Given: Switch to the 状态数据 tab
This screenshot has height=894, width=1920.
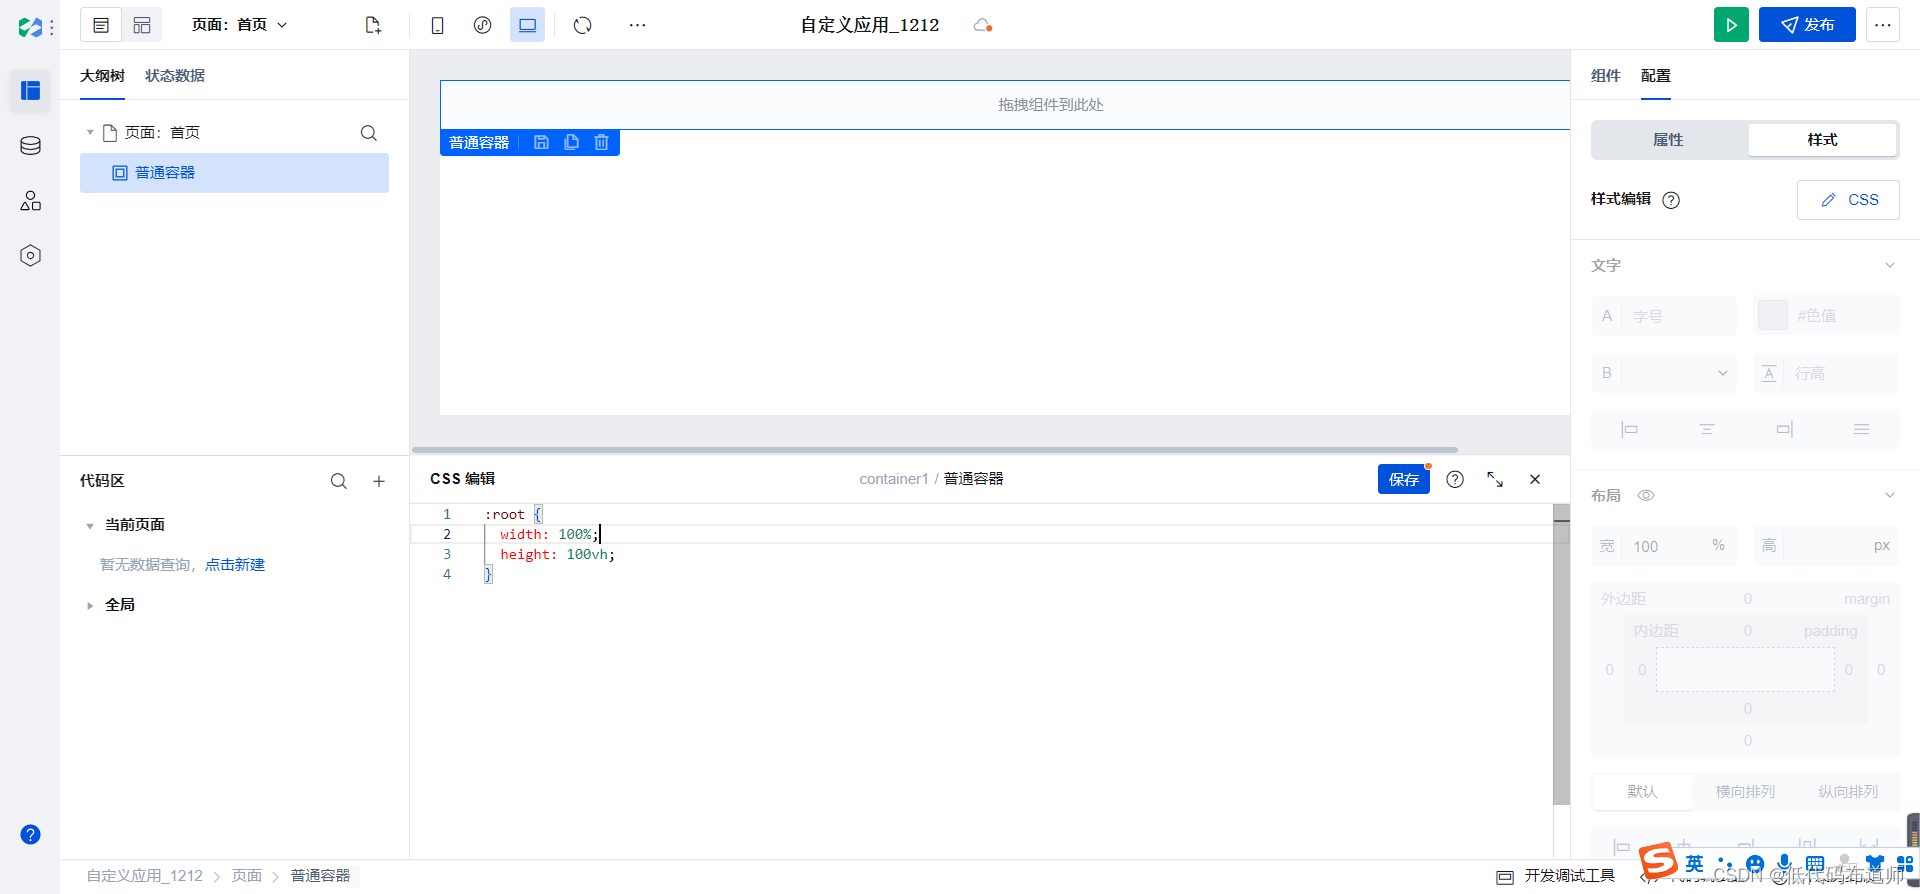Looking at the screenshot, I should [x=175, y=76].
